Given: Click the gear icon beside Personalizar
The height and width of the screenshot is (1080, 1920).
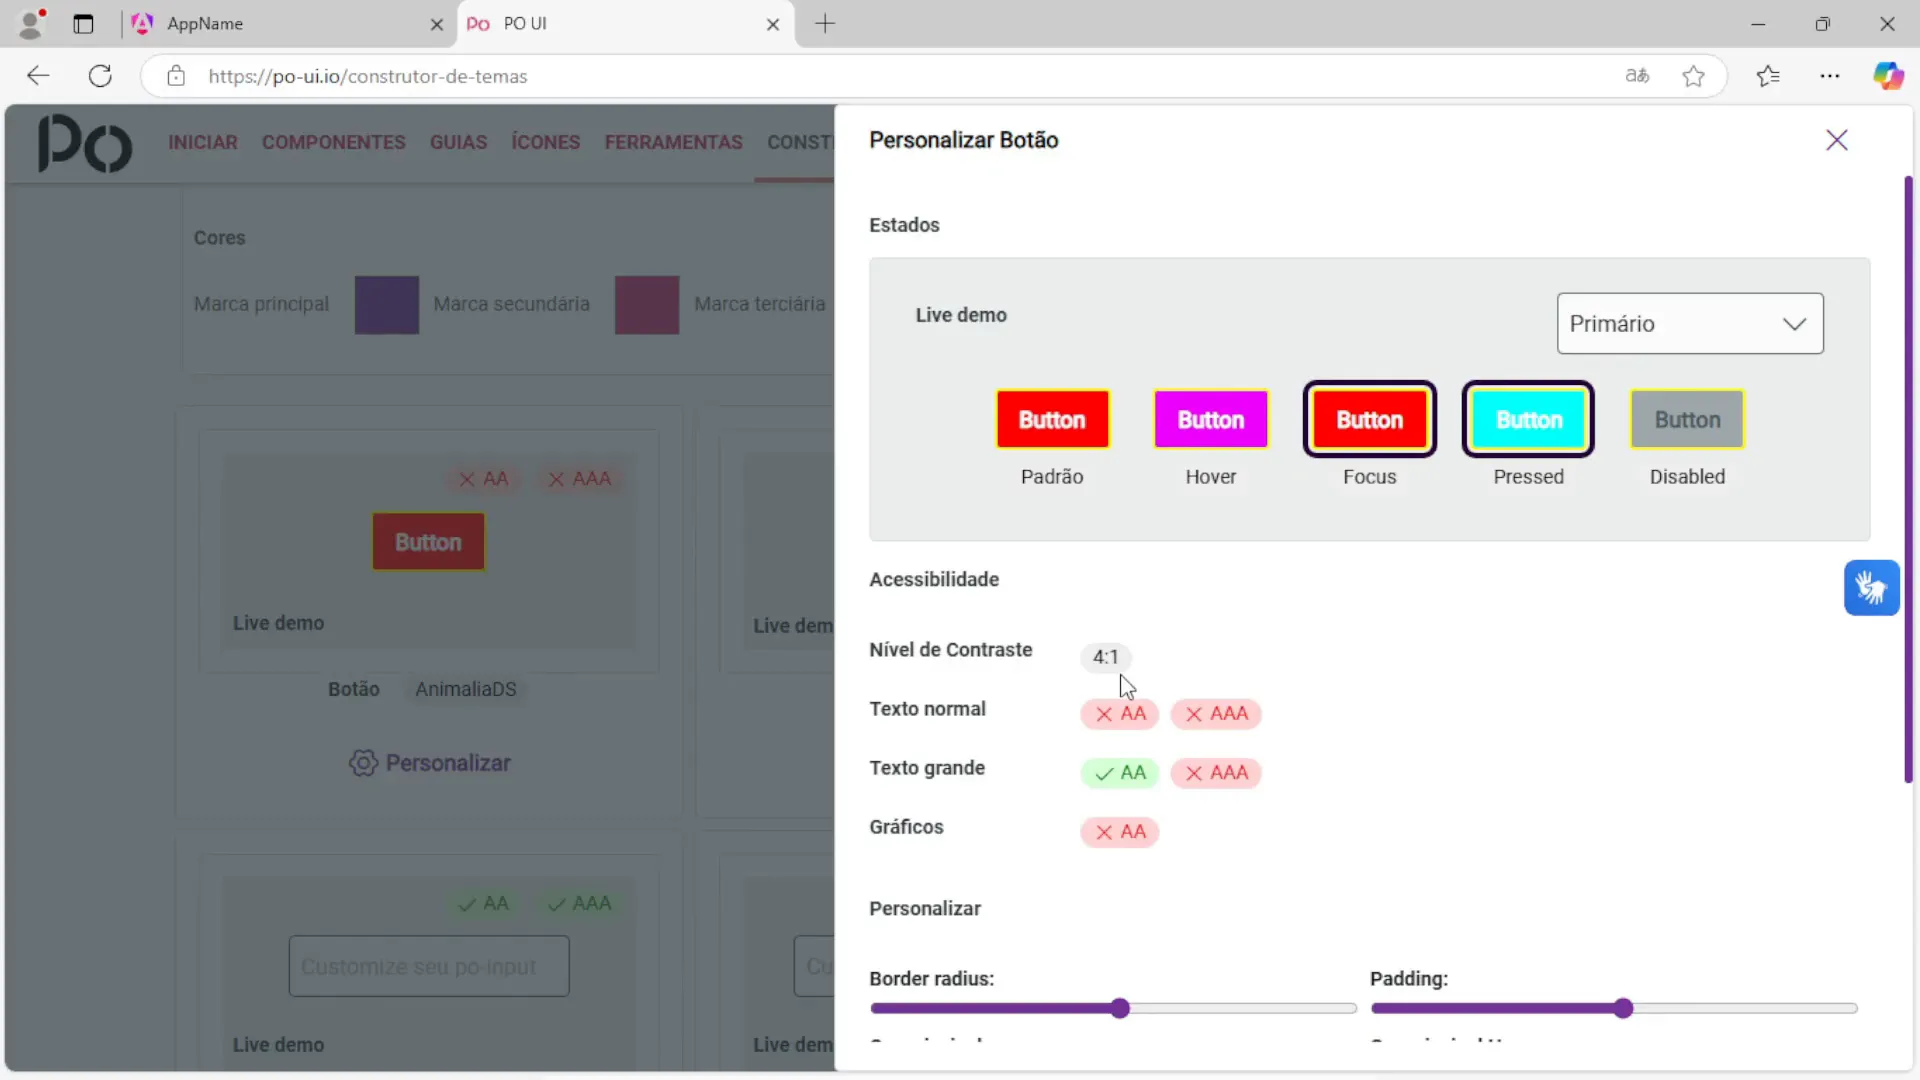Looking at the screenshot, I should (362, 763).
